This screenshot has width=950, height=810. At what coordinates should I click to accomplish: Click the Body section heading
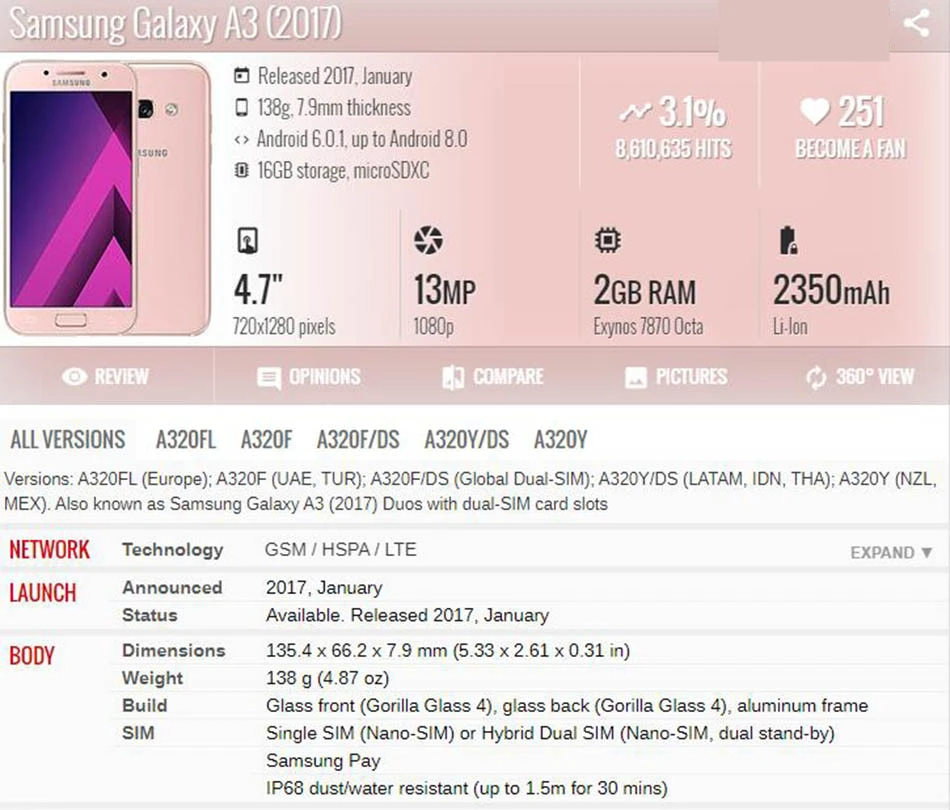32,656
